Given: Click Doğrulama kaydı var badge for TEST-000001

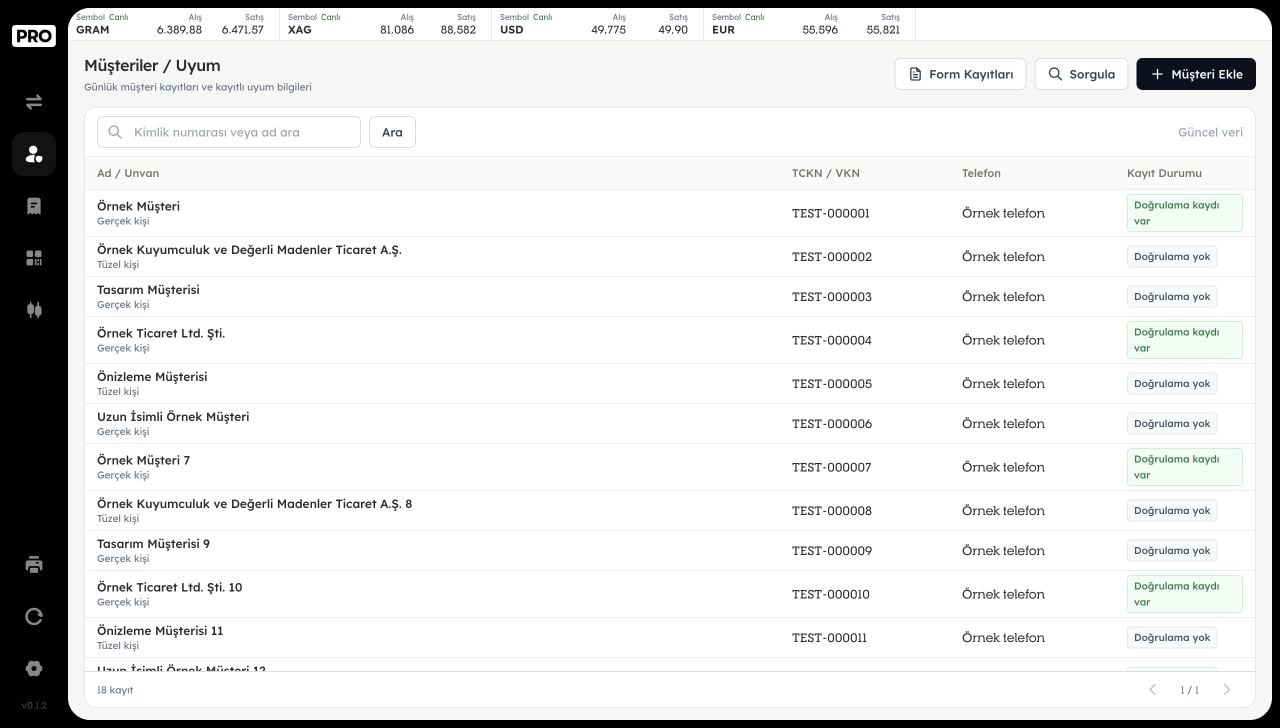Looking at the screenshot, I should 1185,213.
